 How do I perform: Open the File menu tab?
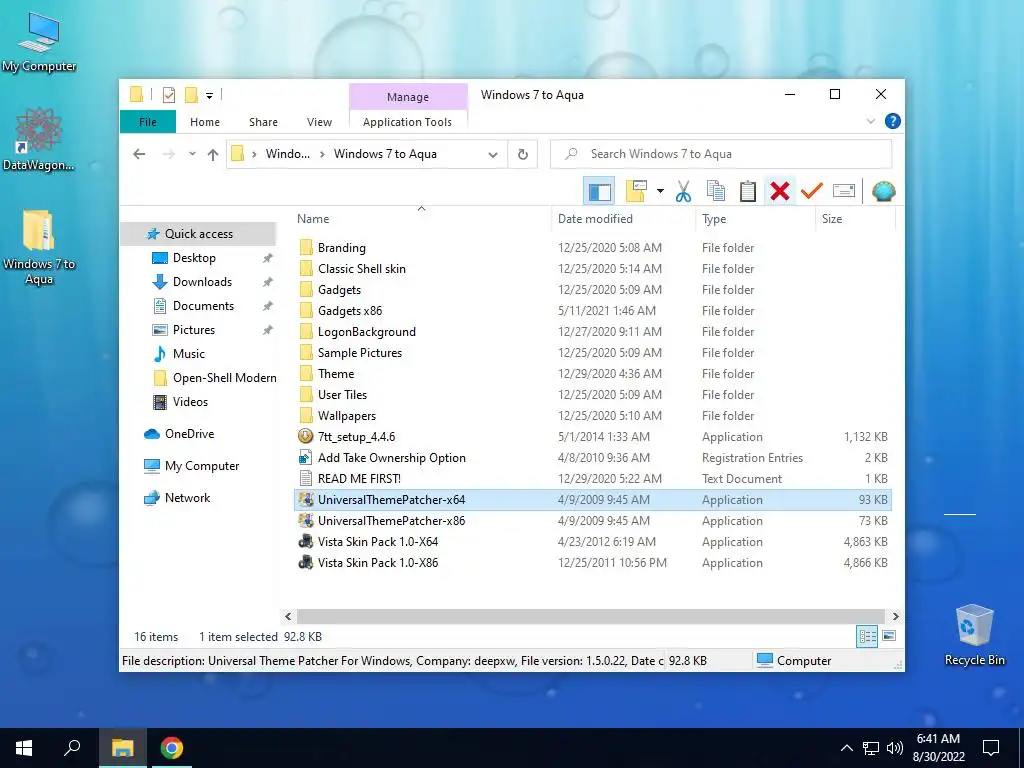(x=148, y=122)
